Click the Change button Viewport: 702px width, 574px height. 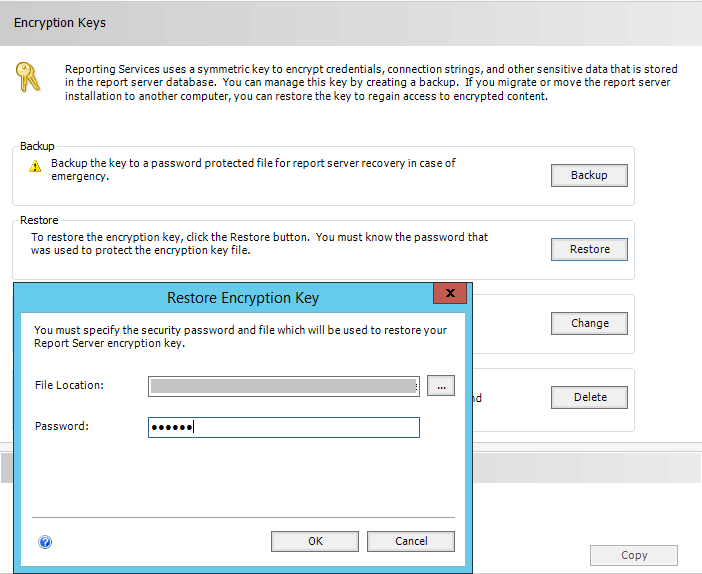tap(589, 323)
